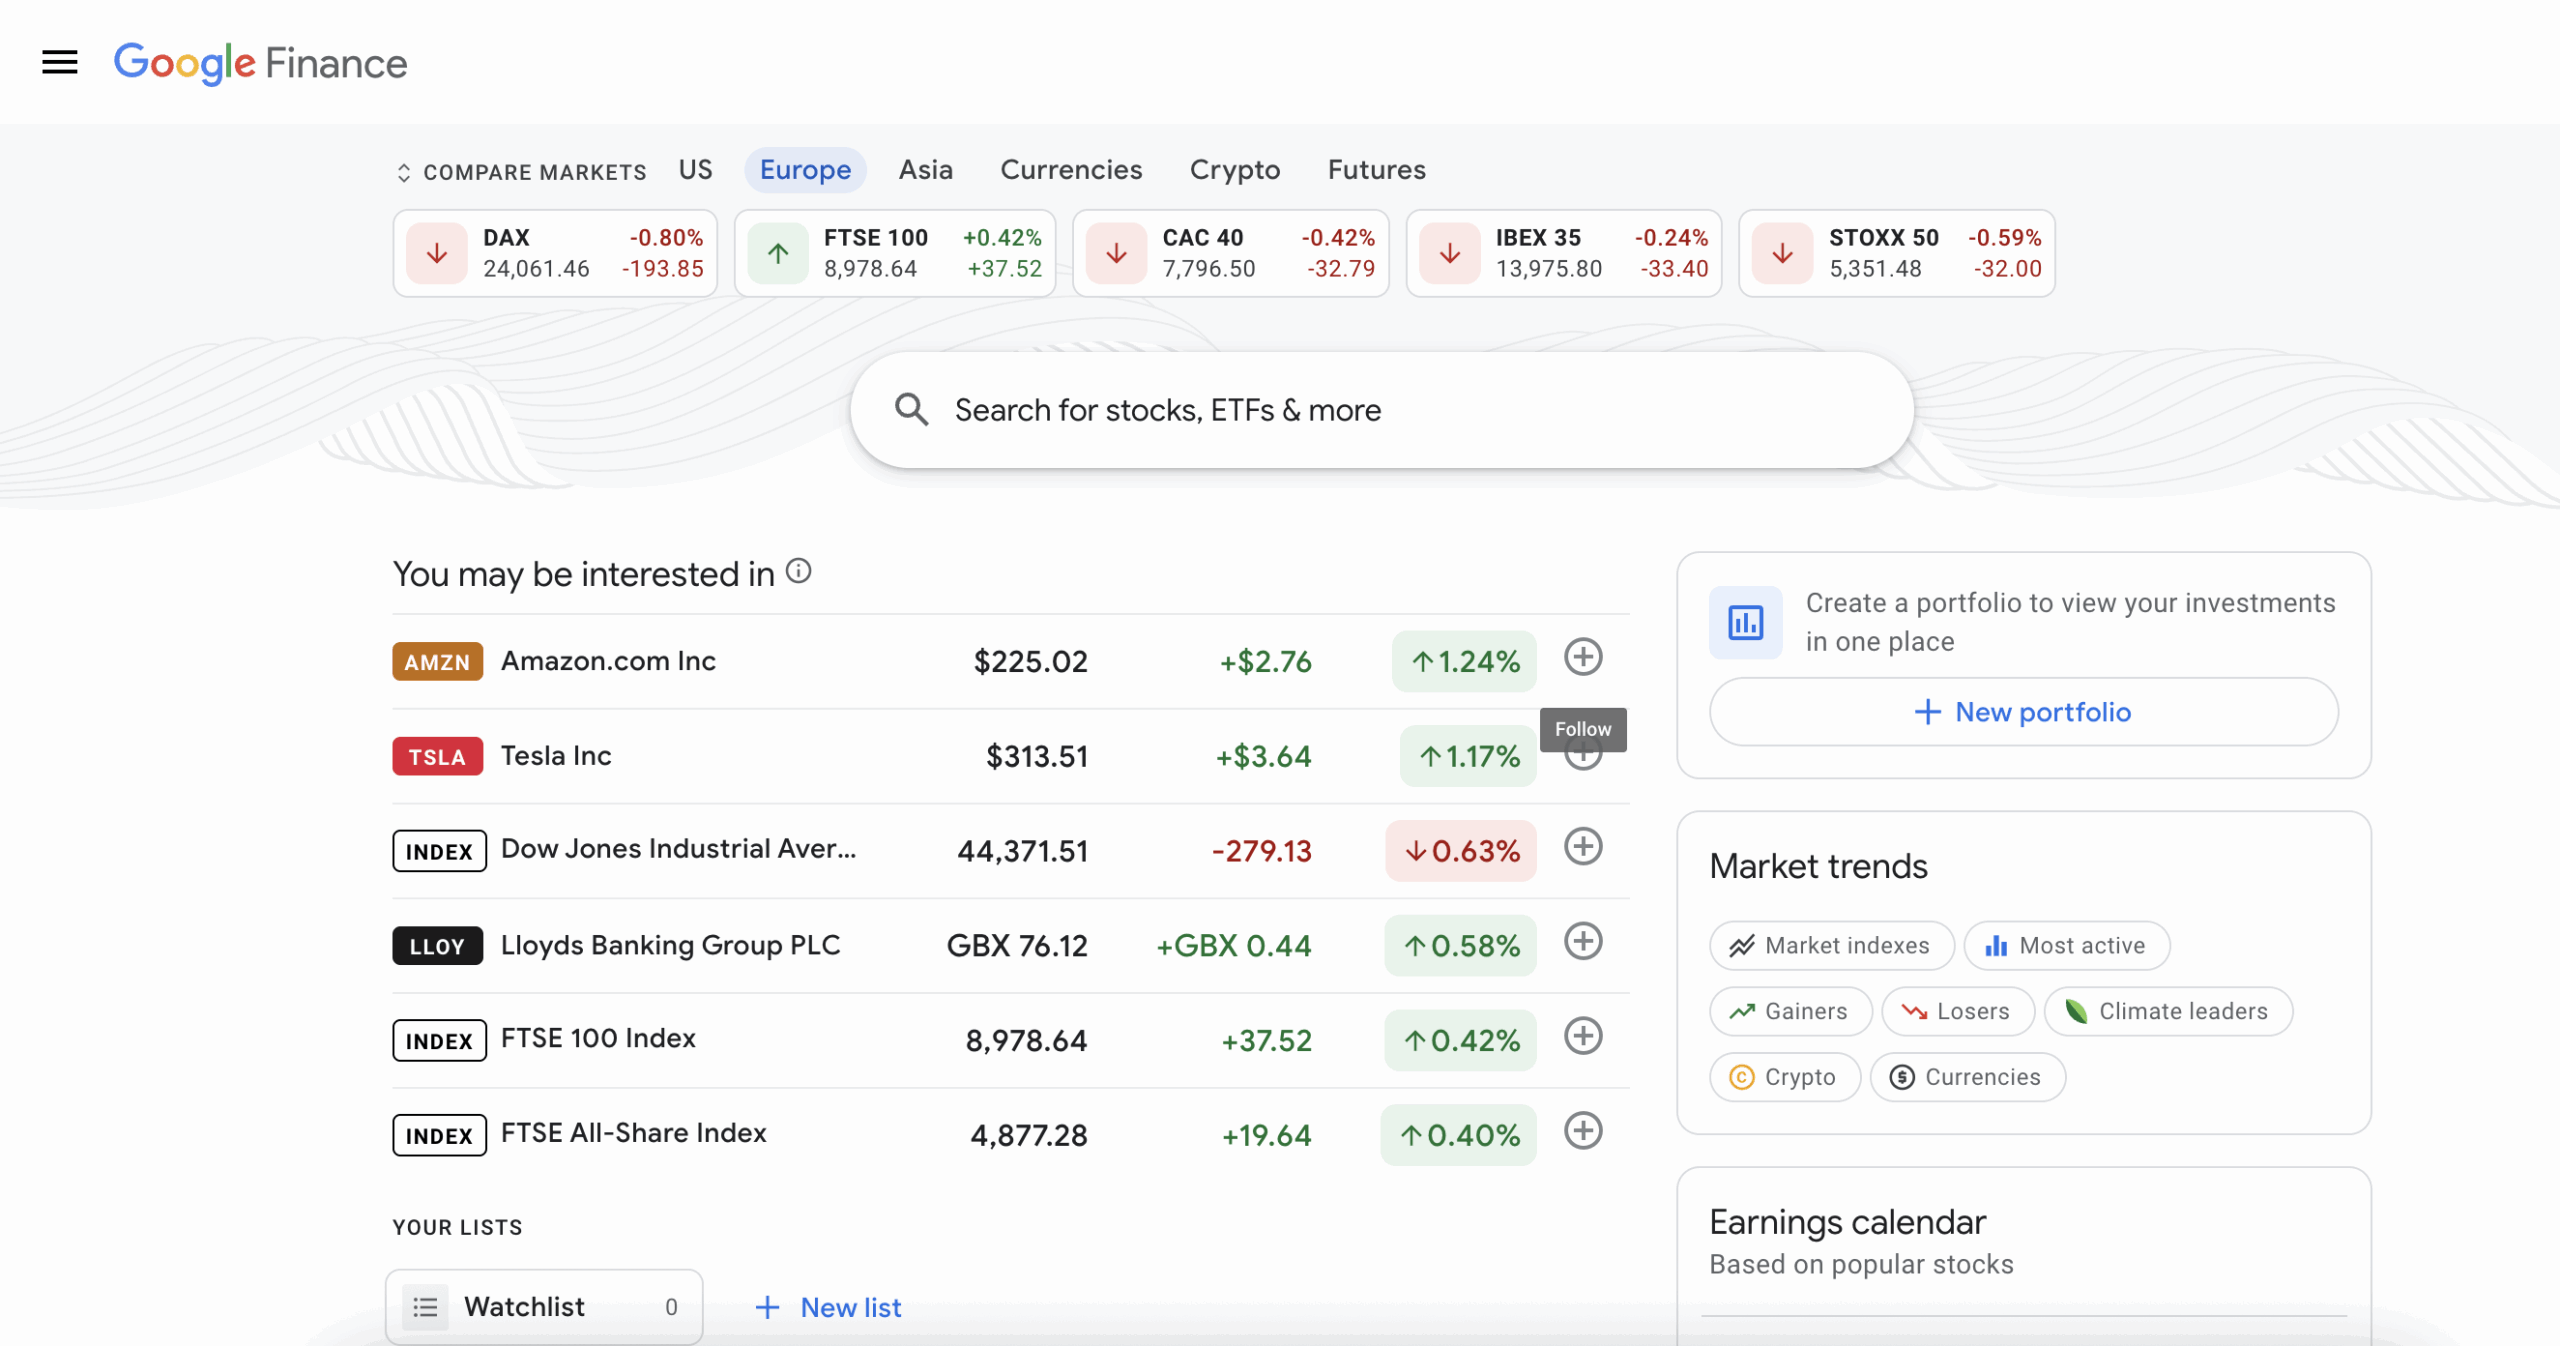This screenshot has width=2560, height=1346.
Task: Click the info icon beside 'You may be interested in'
Action: pyautogui.click(x=798, y=571)
